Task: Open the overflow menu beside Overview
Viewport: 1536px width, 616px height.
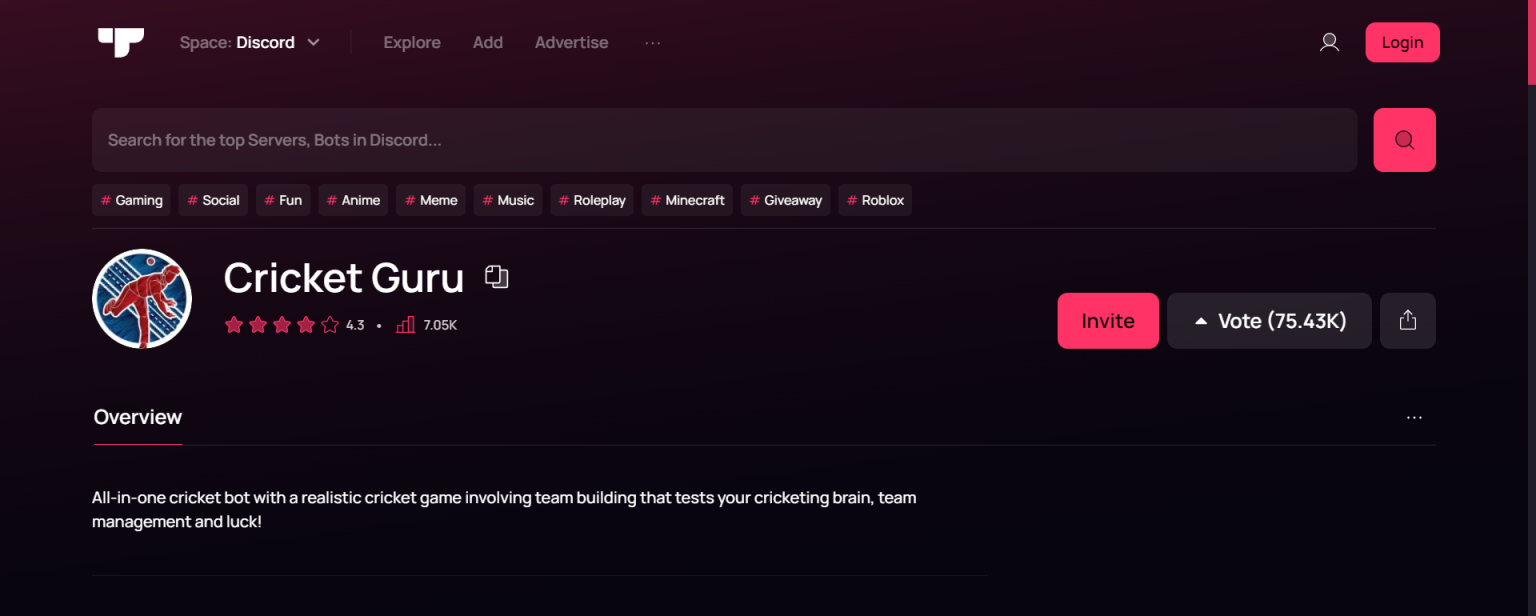Action: coord(1414,417)
